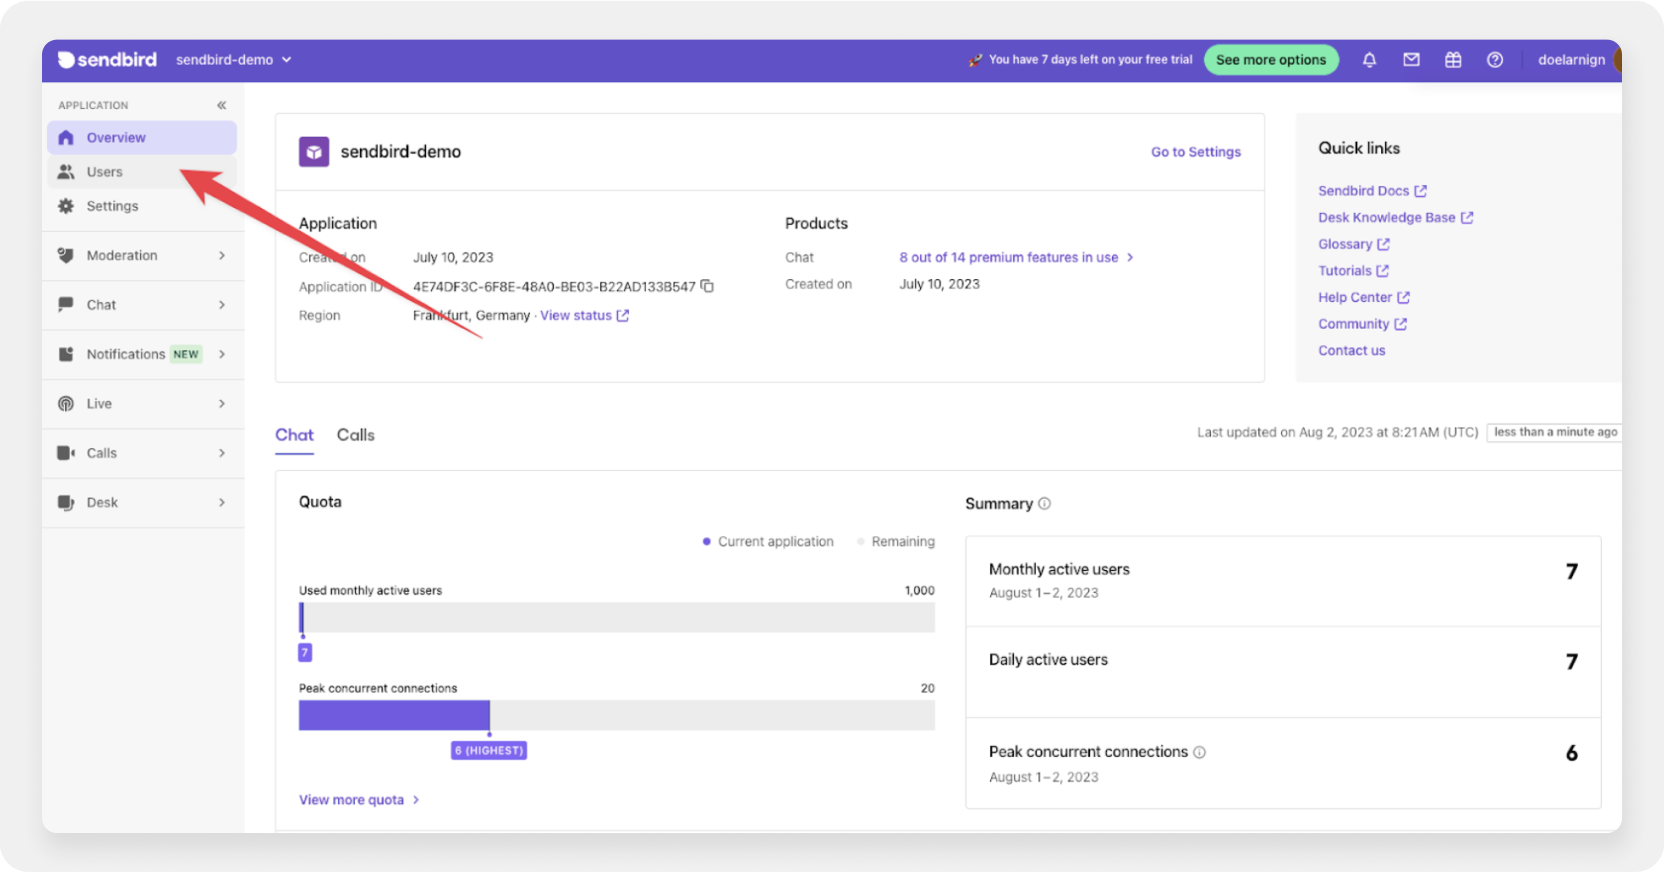Click See more options button
The image size is (1664, 872).
(x=1271, y=60)
